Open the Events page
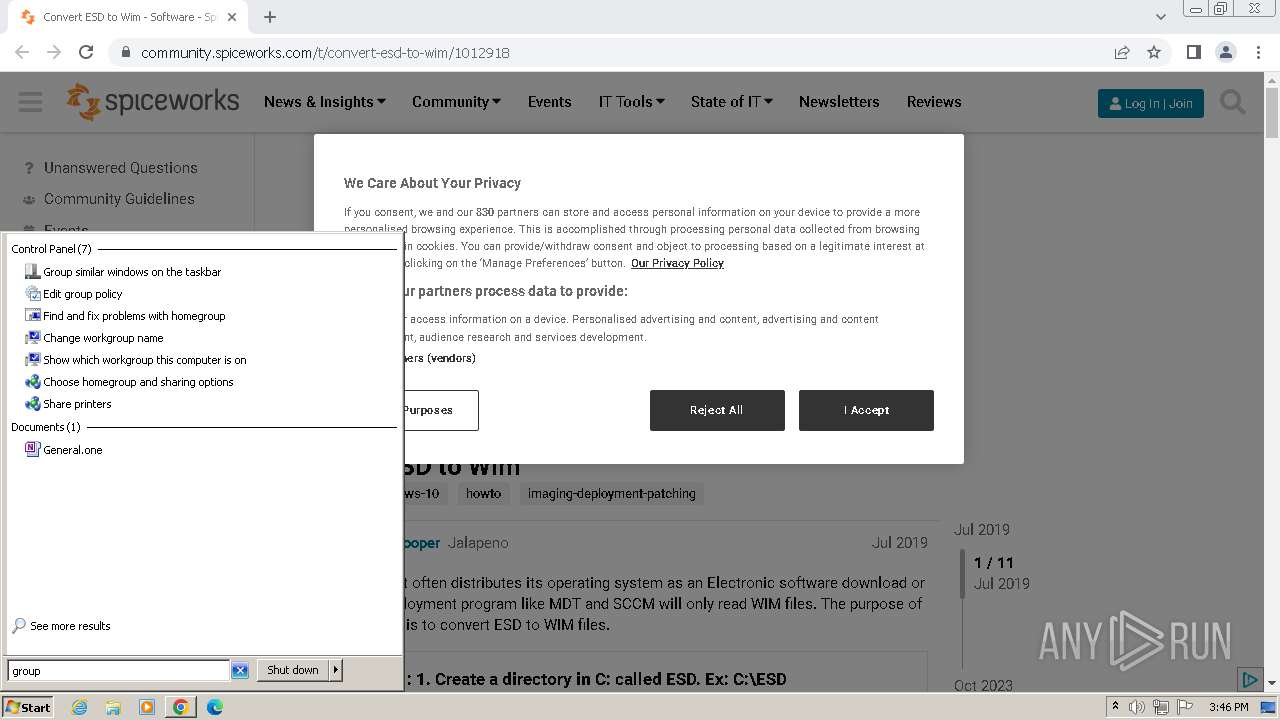Image resolution: width=1280 pixels, height=720 pixels. coord(550,102)
